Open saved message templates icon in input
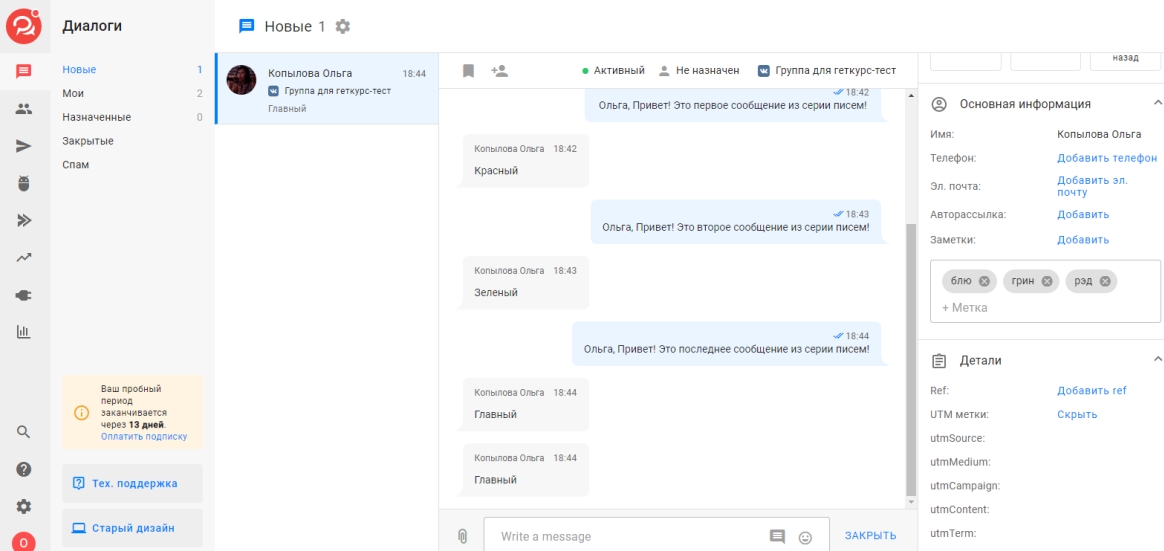The image size is (1164, 551). click(x=777, y=537)
